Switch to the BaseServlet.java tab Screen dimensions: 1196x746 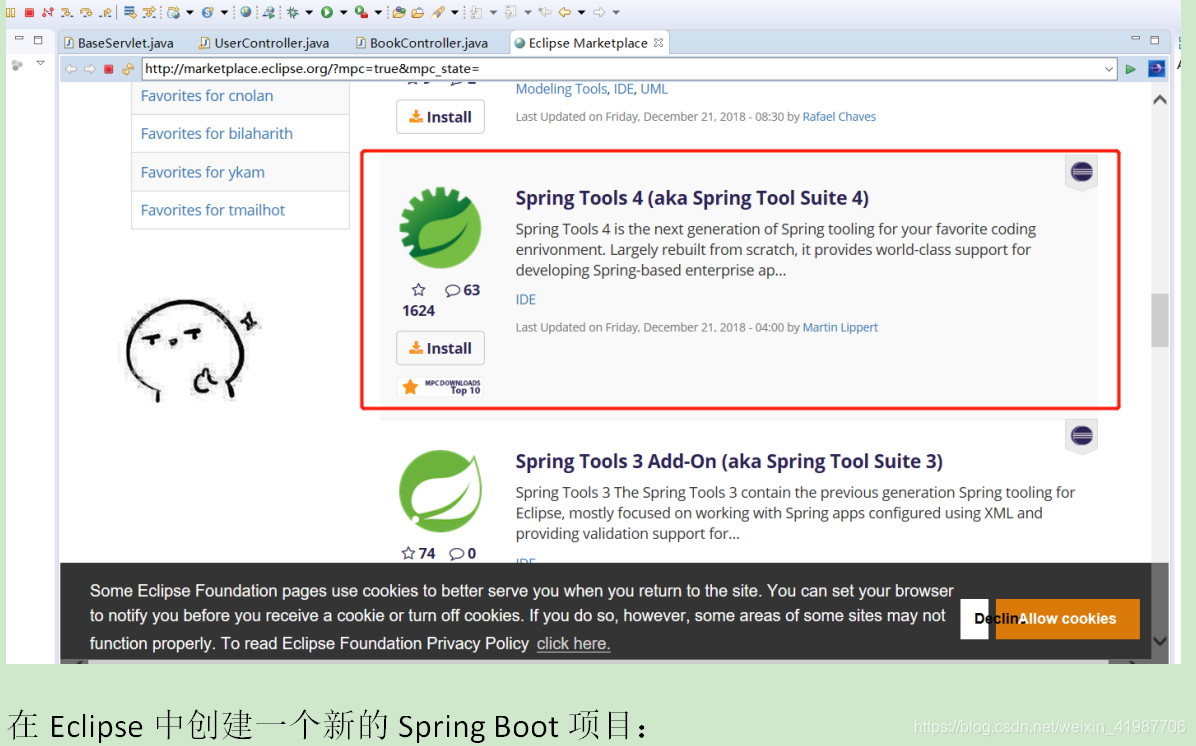point(119,43)
